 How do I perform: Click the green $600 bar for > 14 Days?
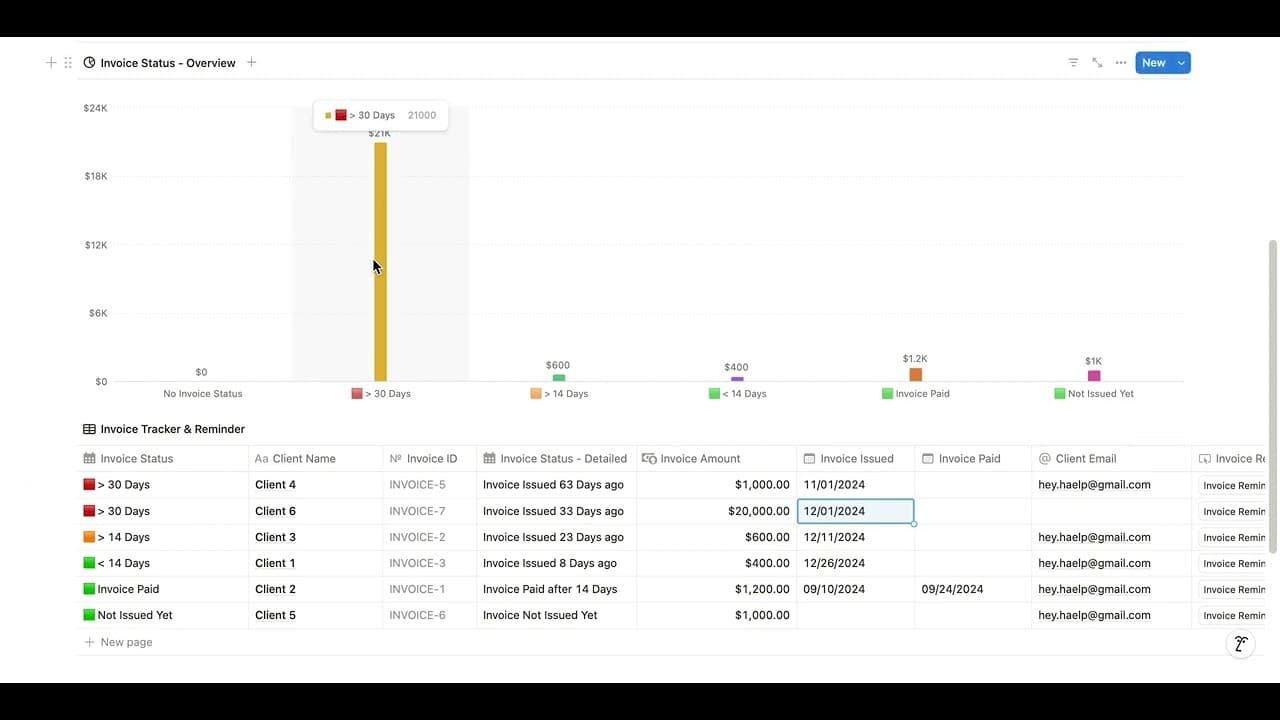tap(558, 378)
